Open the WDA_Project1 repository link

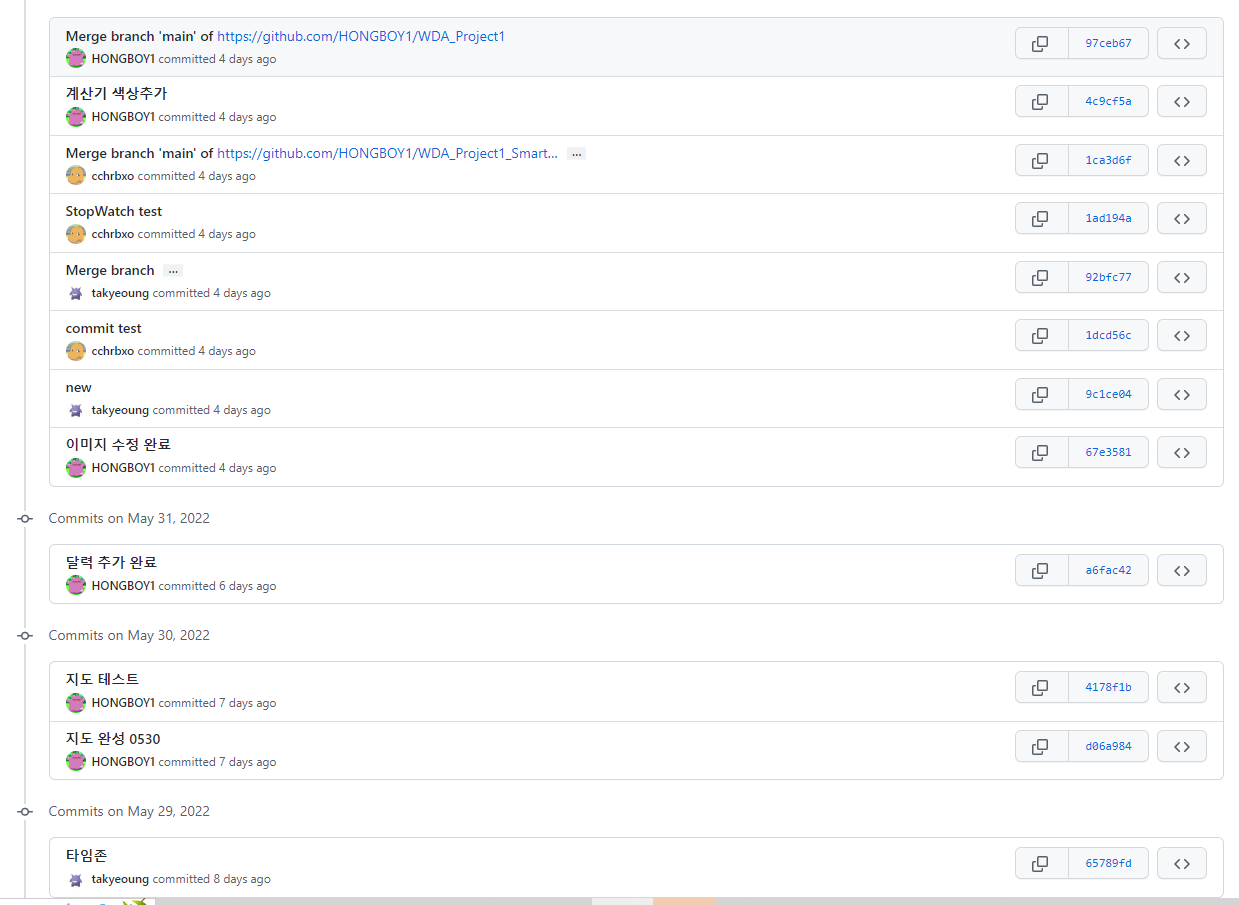coord(361,36)
